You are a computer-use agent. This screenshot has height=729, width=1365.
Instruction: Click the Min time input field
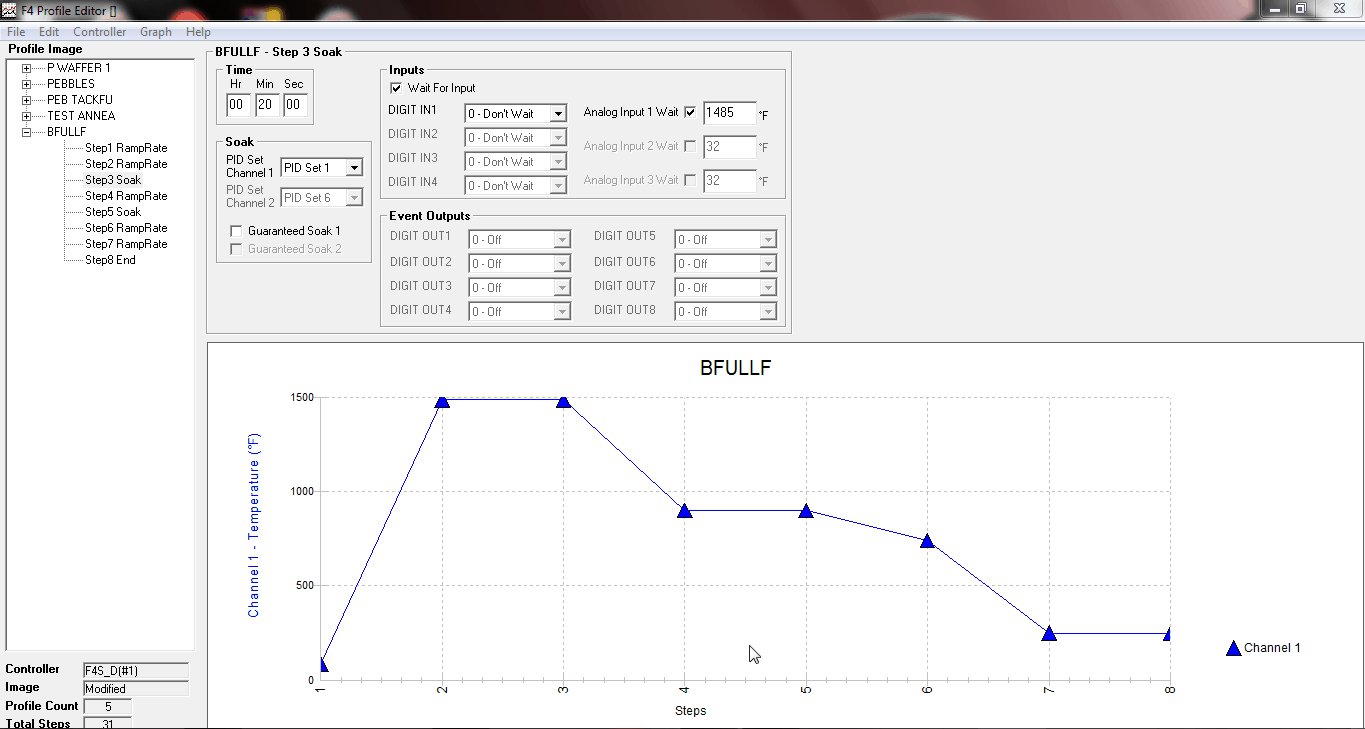tap(265, 105)
